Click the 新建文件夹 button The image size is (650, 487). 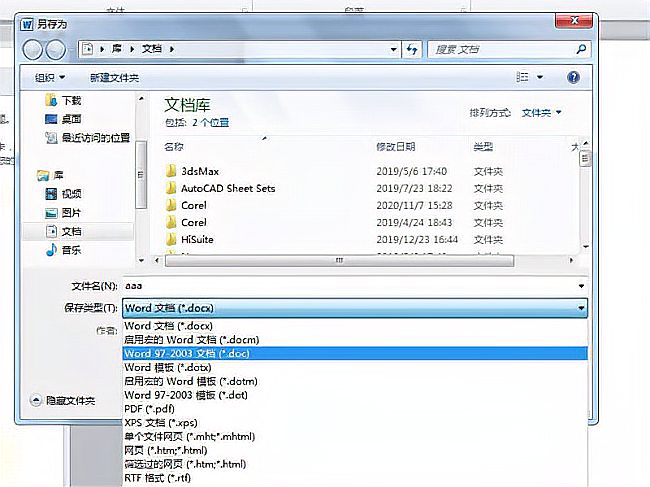click(x=114, y=78)
